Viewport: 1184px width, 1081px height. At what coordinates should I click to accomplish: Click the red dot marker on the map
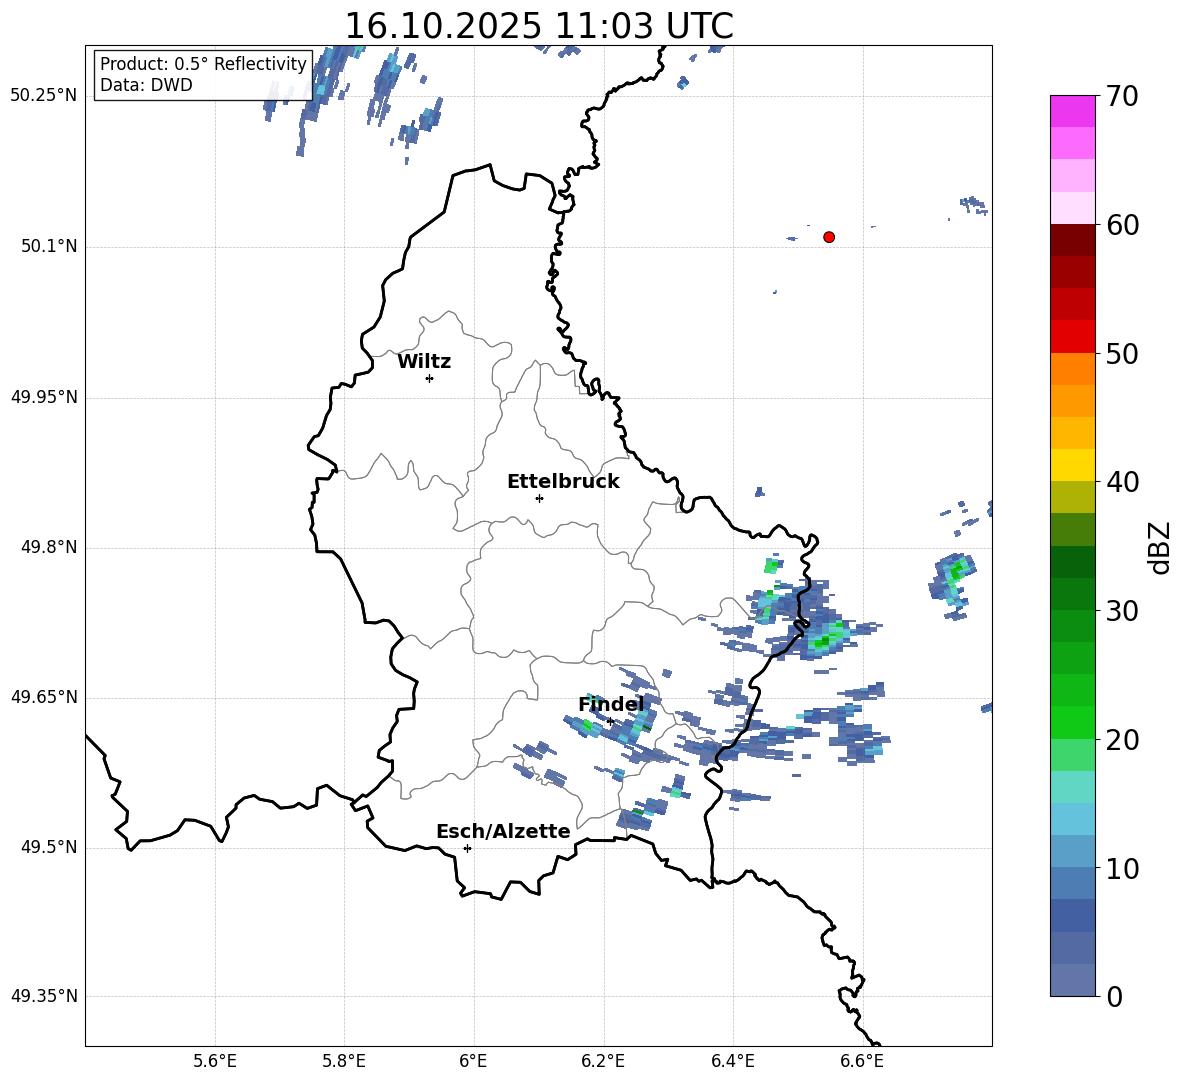(x=828, y=237)
